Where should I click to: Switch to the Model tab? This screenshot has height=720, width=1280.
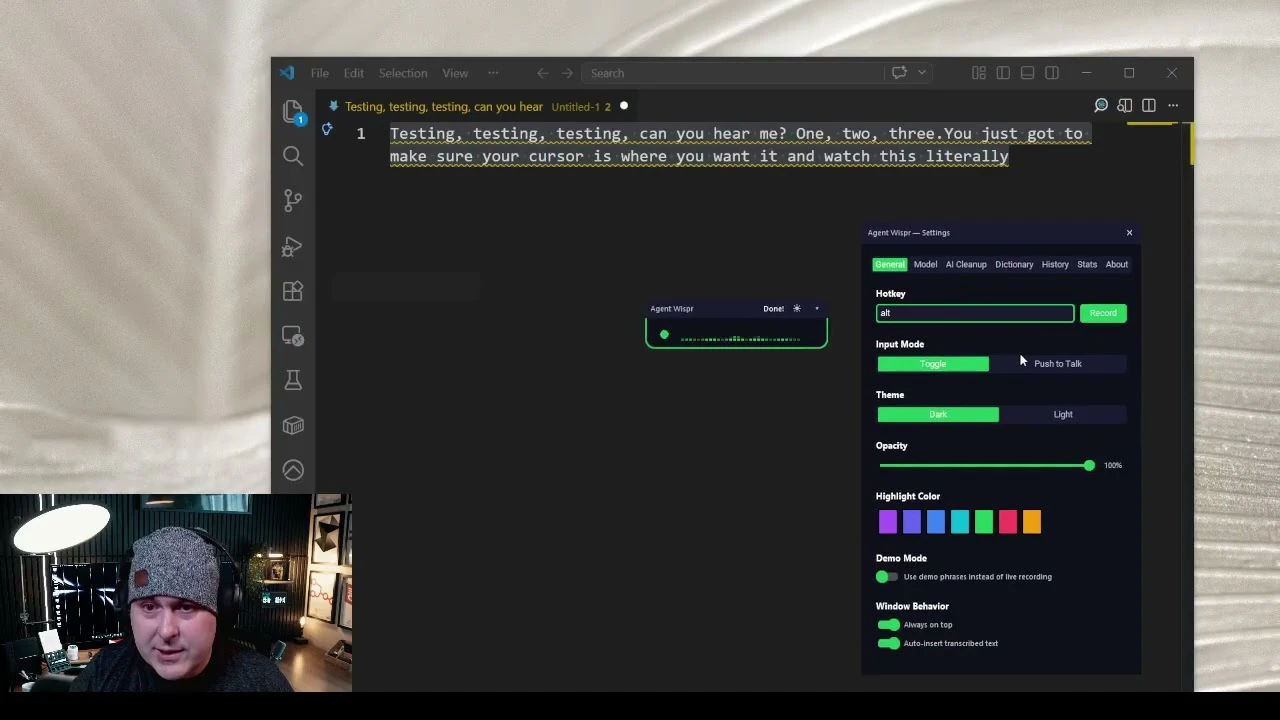(925, 265)
